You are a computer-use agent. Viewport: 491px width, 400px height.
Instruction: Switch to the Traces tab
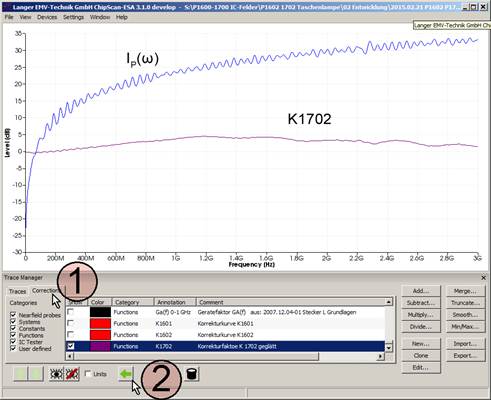coord(17,291)
